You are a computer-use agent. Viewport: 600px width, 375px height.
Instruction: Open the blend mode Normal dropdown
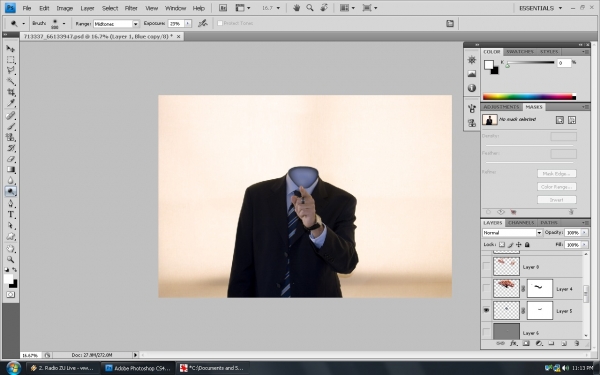539,233
